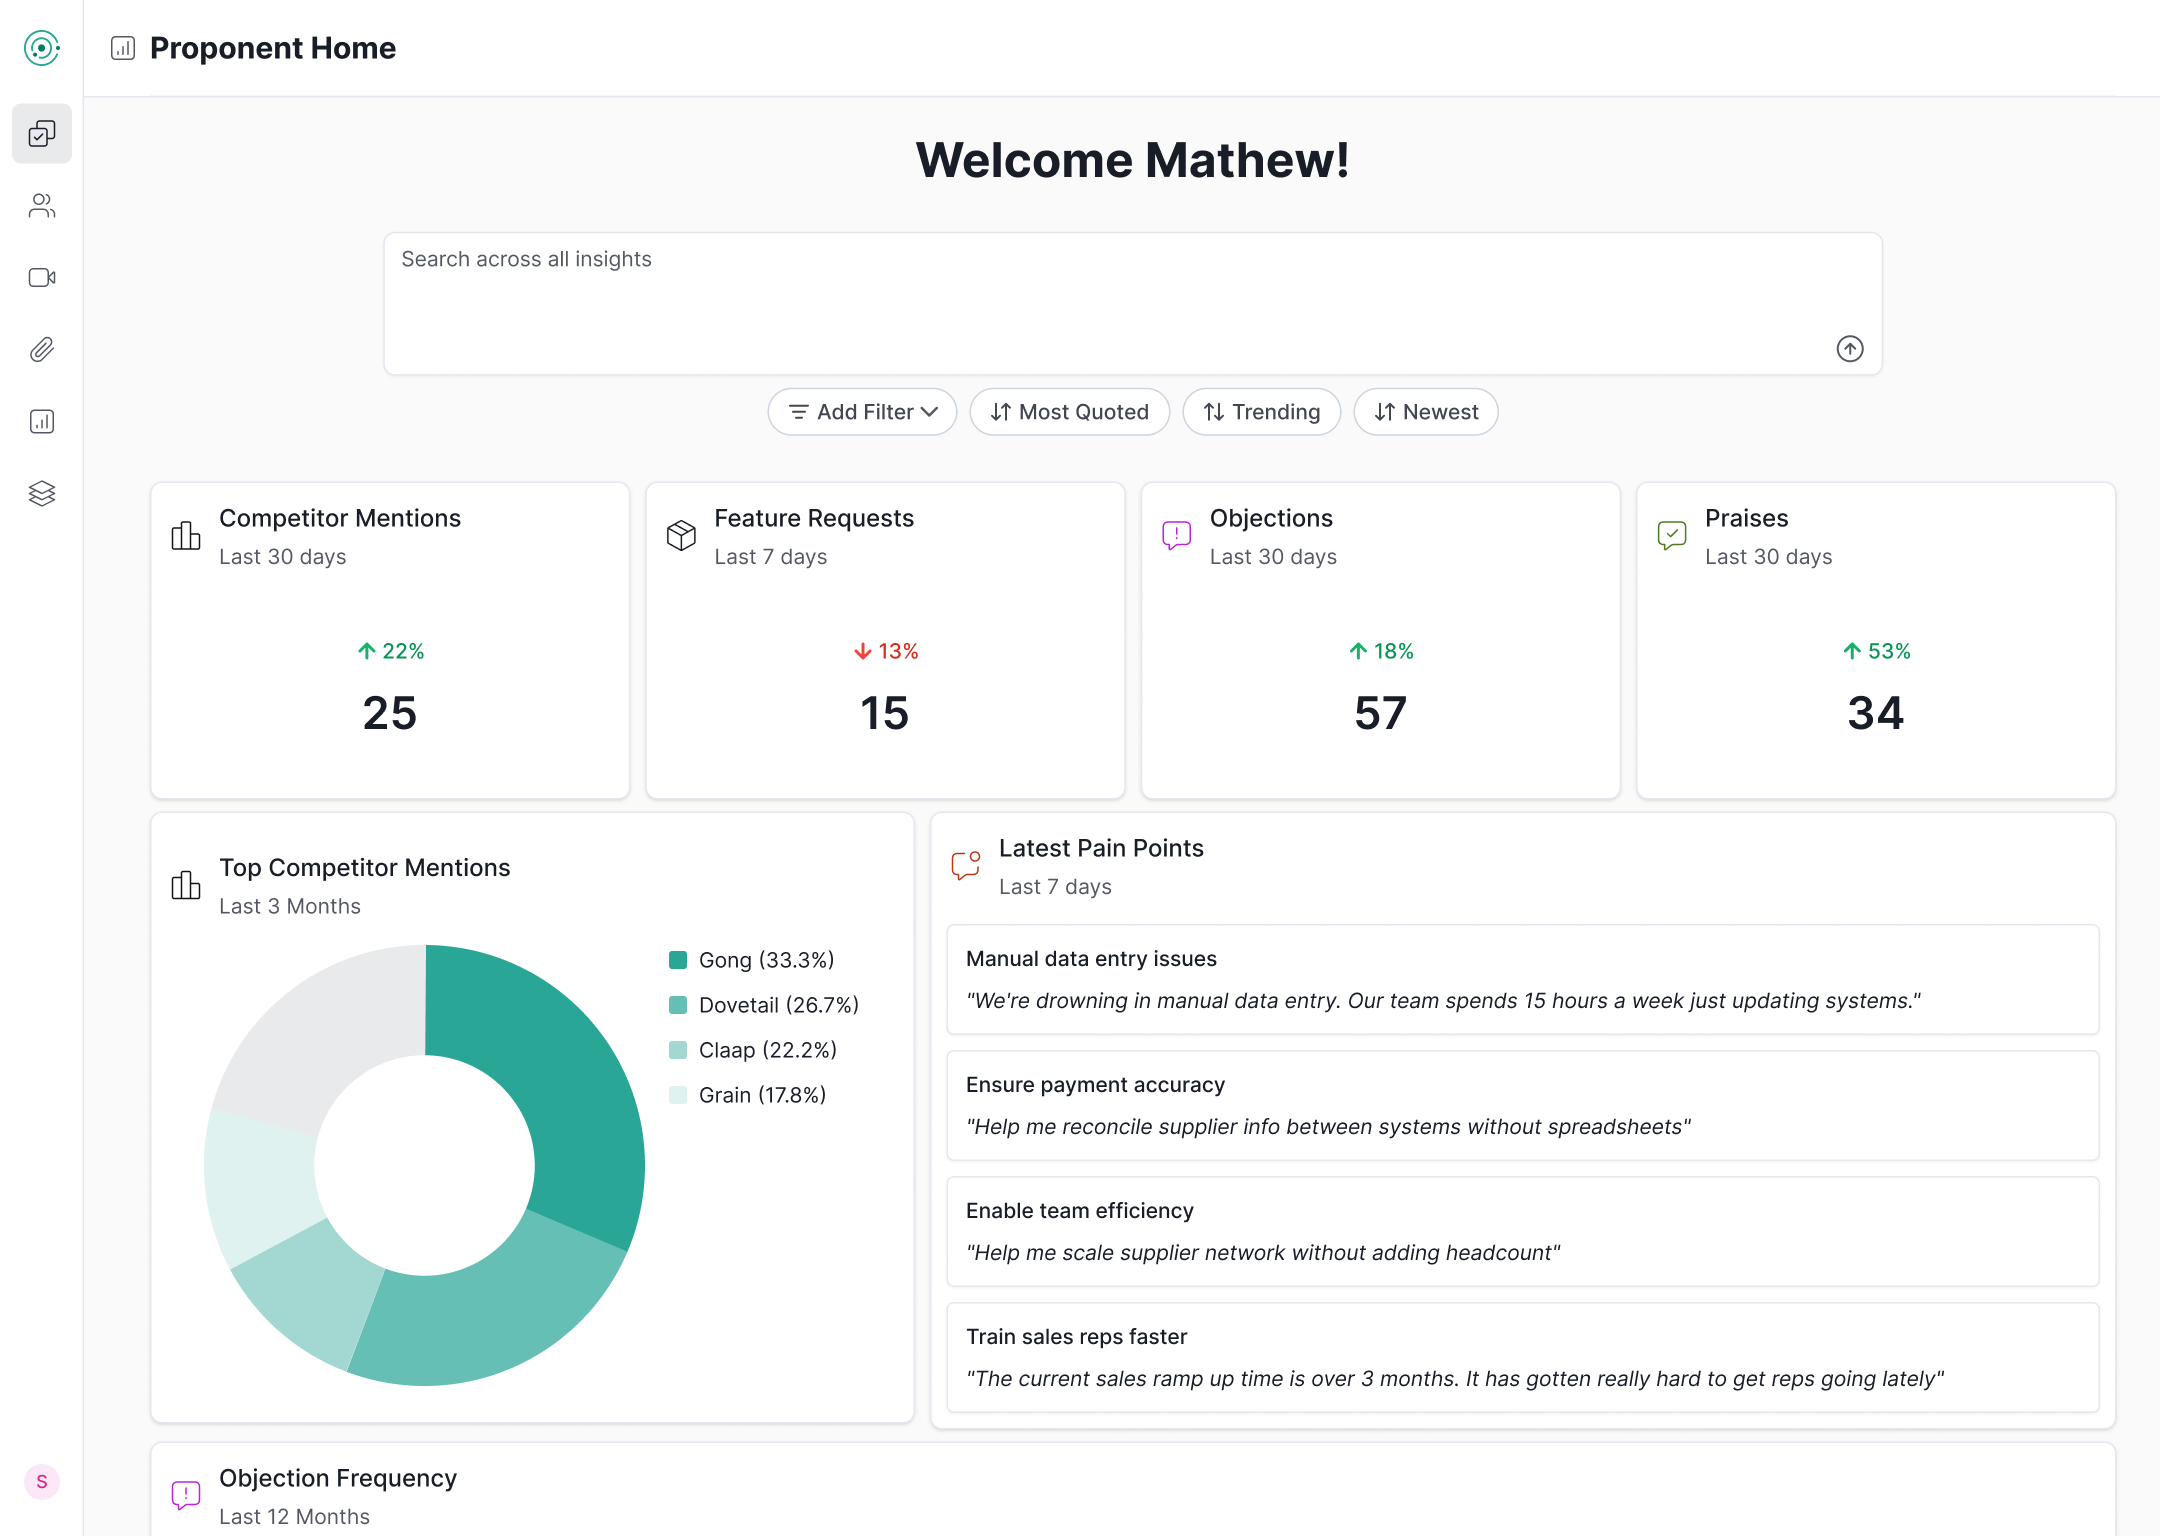Image resolution: width=2160 pixels, height=1536 pixels.
Task: Toggle the Most Quoted sort option
Action: [x=1069, y=412]
